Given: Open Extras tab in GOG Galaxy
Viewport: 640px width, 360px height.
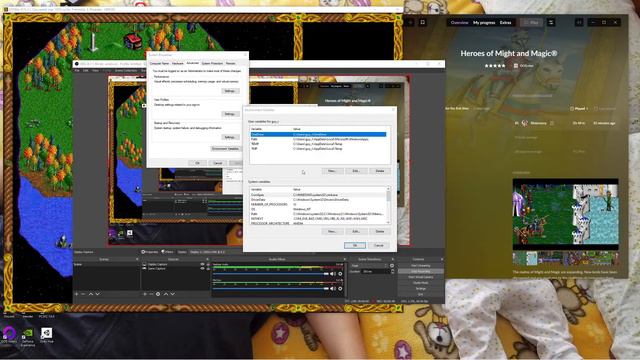Looking at the screenshot, I should click(x=505, y=22).
